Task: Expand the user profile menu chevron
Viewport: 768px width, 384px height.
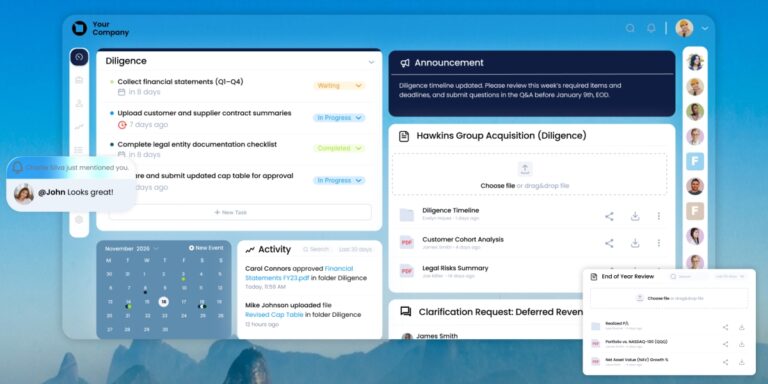Action: pos(705,28)
